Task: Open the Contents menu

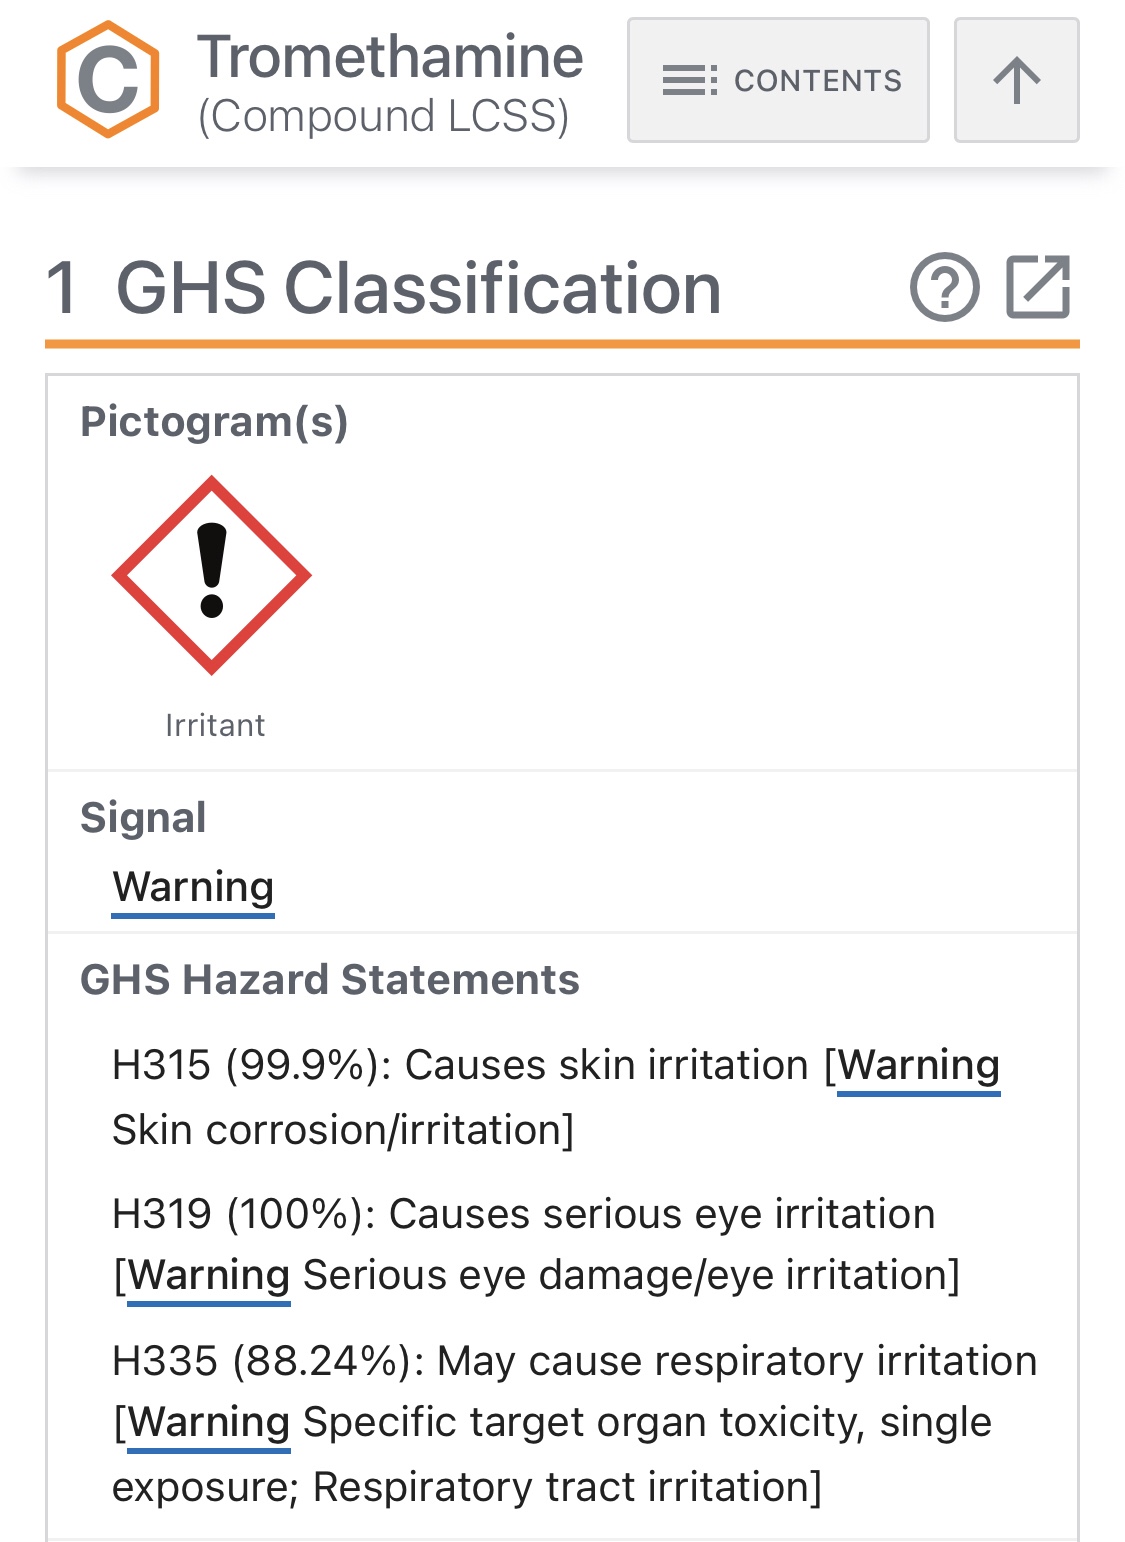Action: [778, 80]
